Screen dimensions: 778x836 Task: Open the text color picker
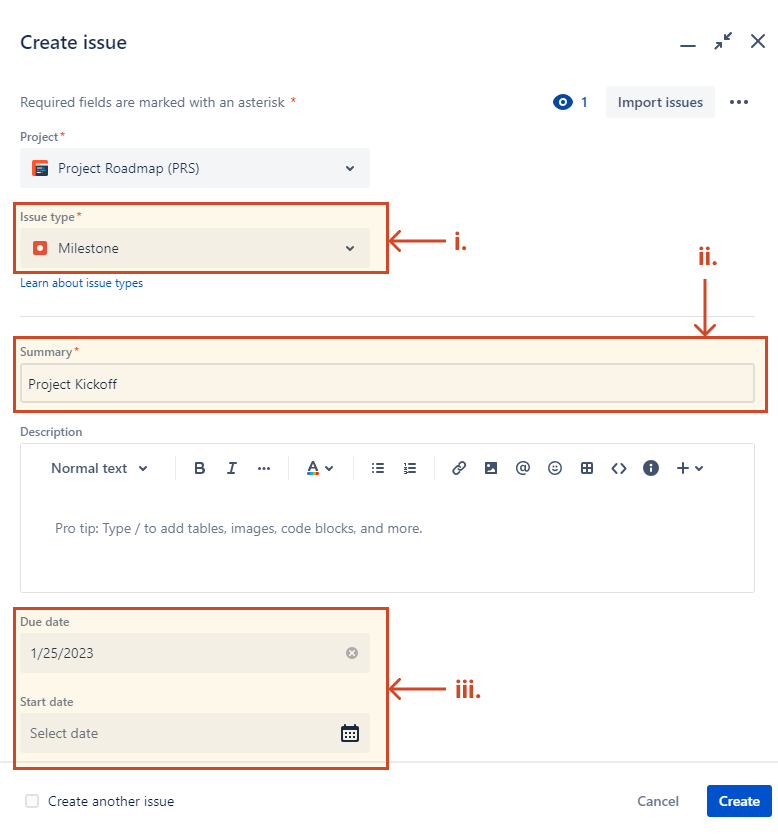click(x=320, y=468)
